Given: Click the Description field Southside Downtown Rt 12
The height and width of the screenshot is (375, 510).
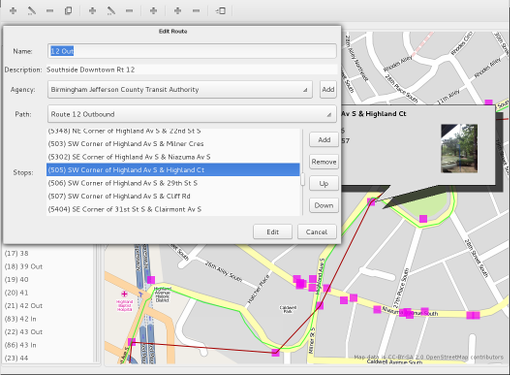Looking at the screenshot, I should (x=192, y=70).
